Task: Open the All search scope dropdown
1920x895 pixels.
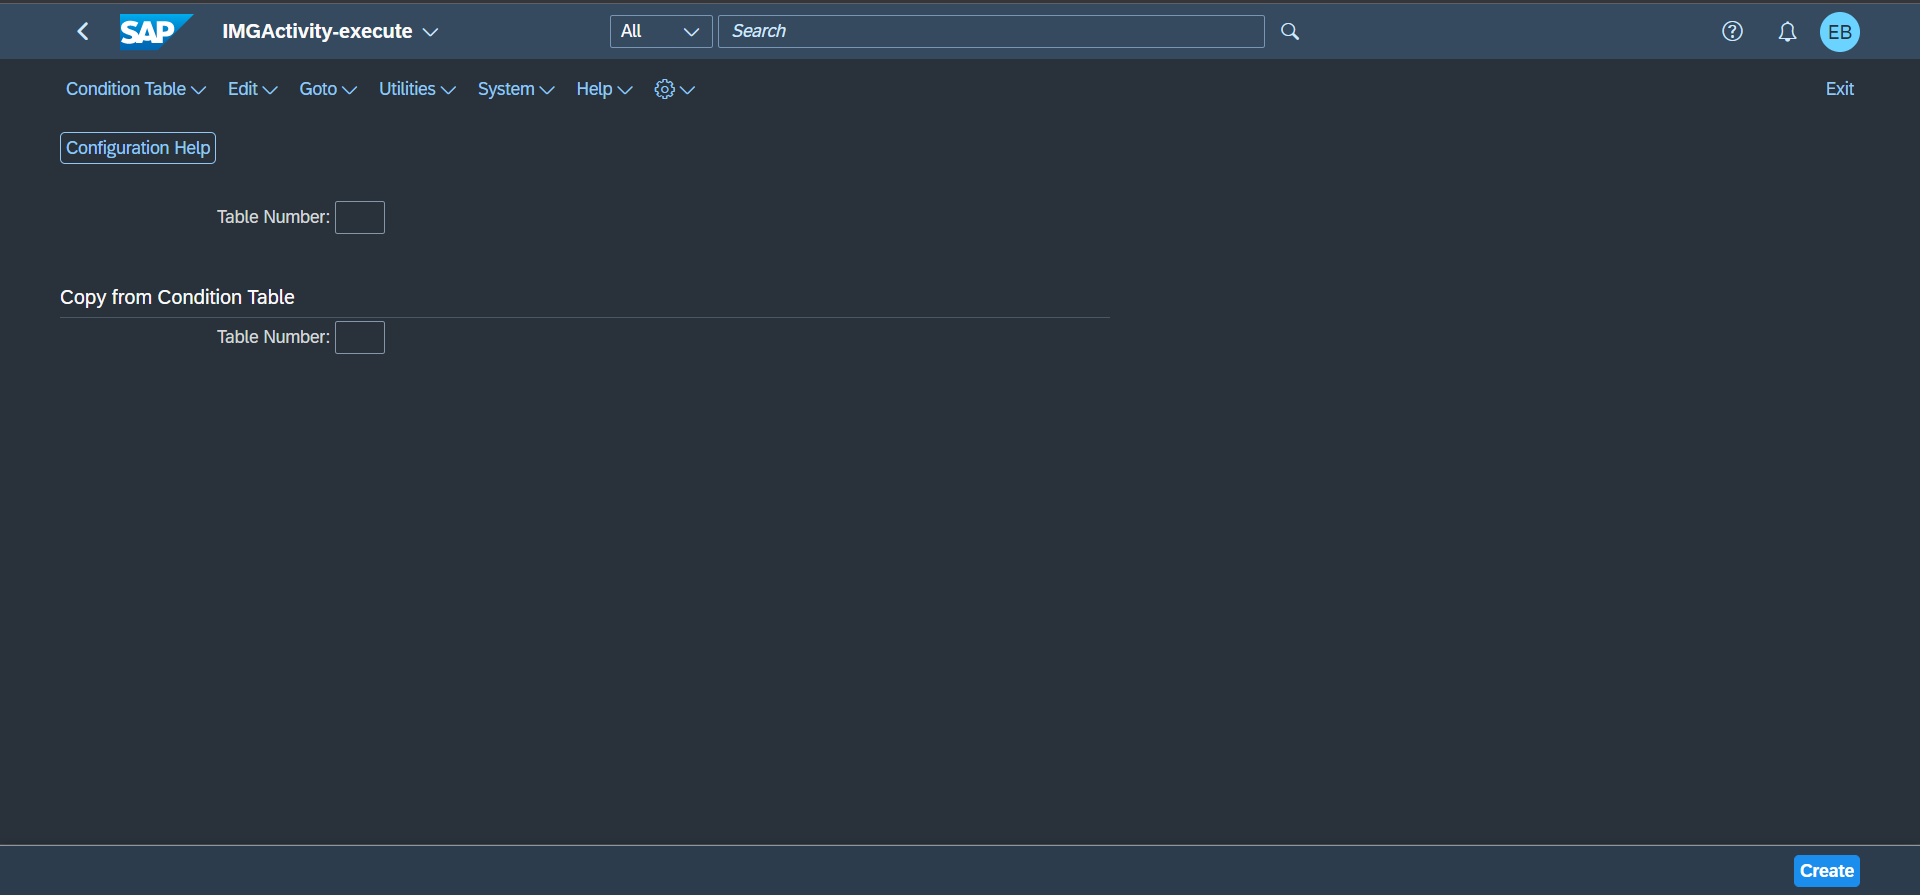Action: [661, 31]
